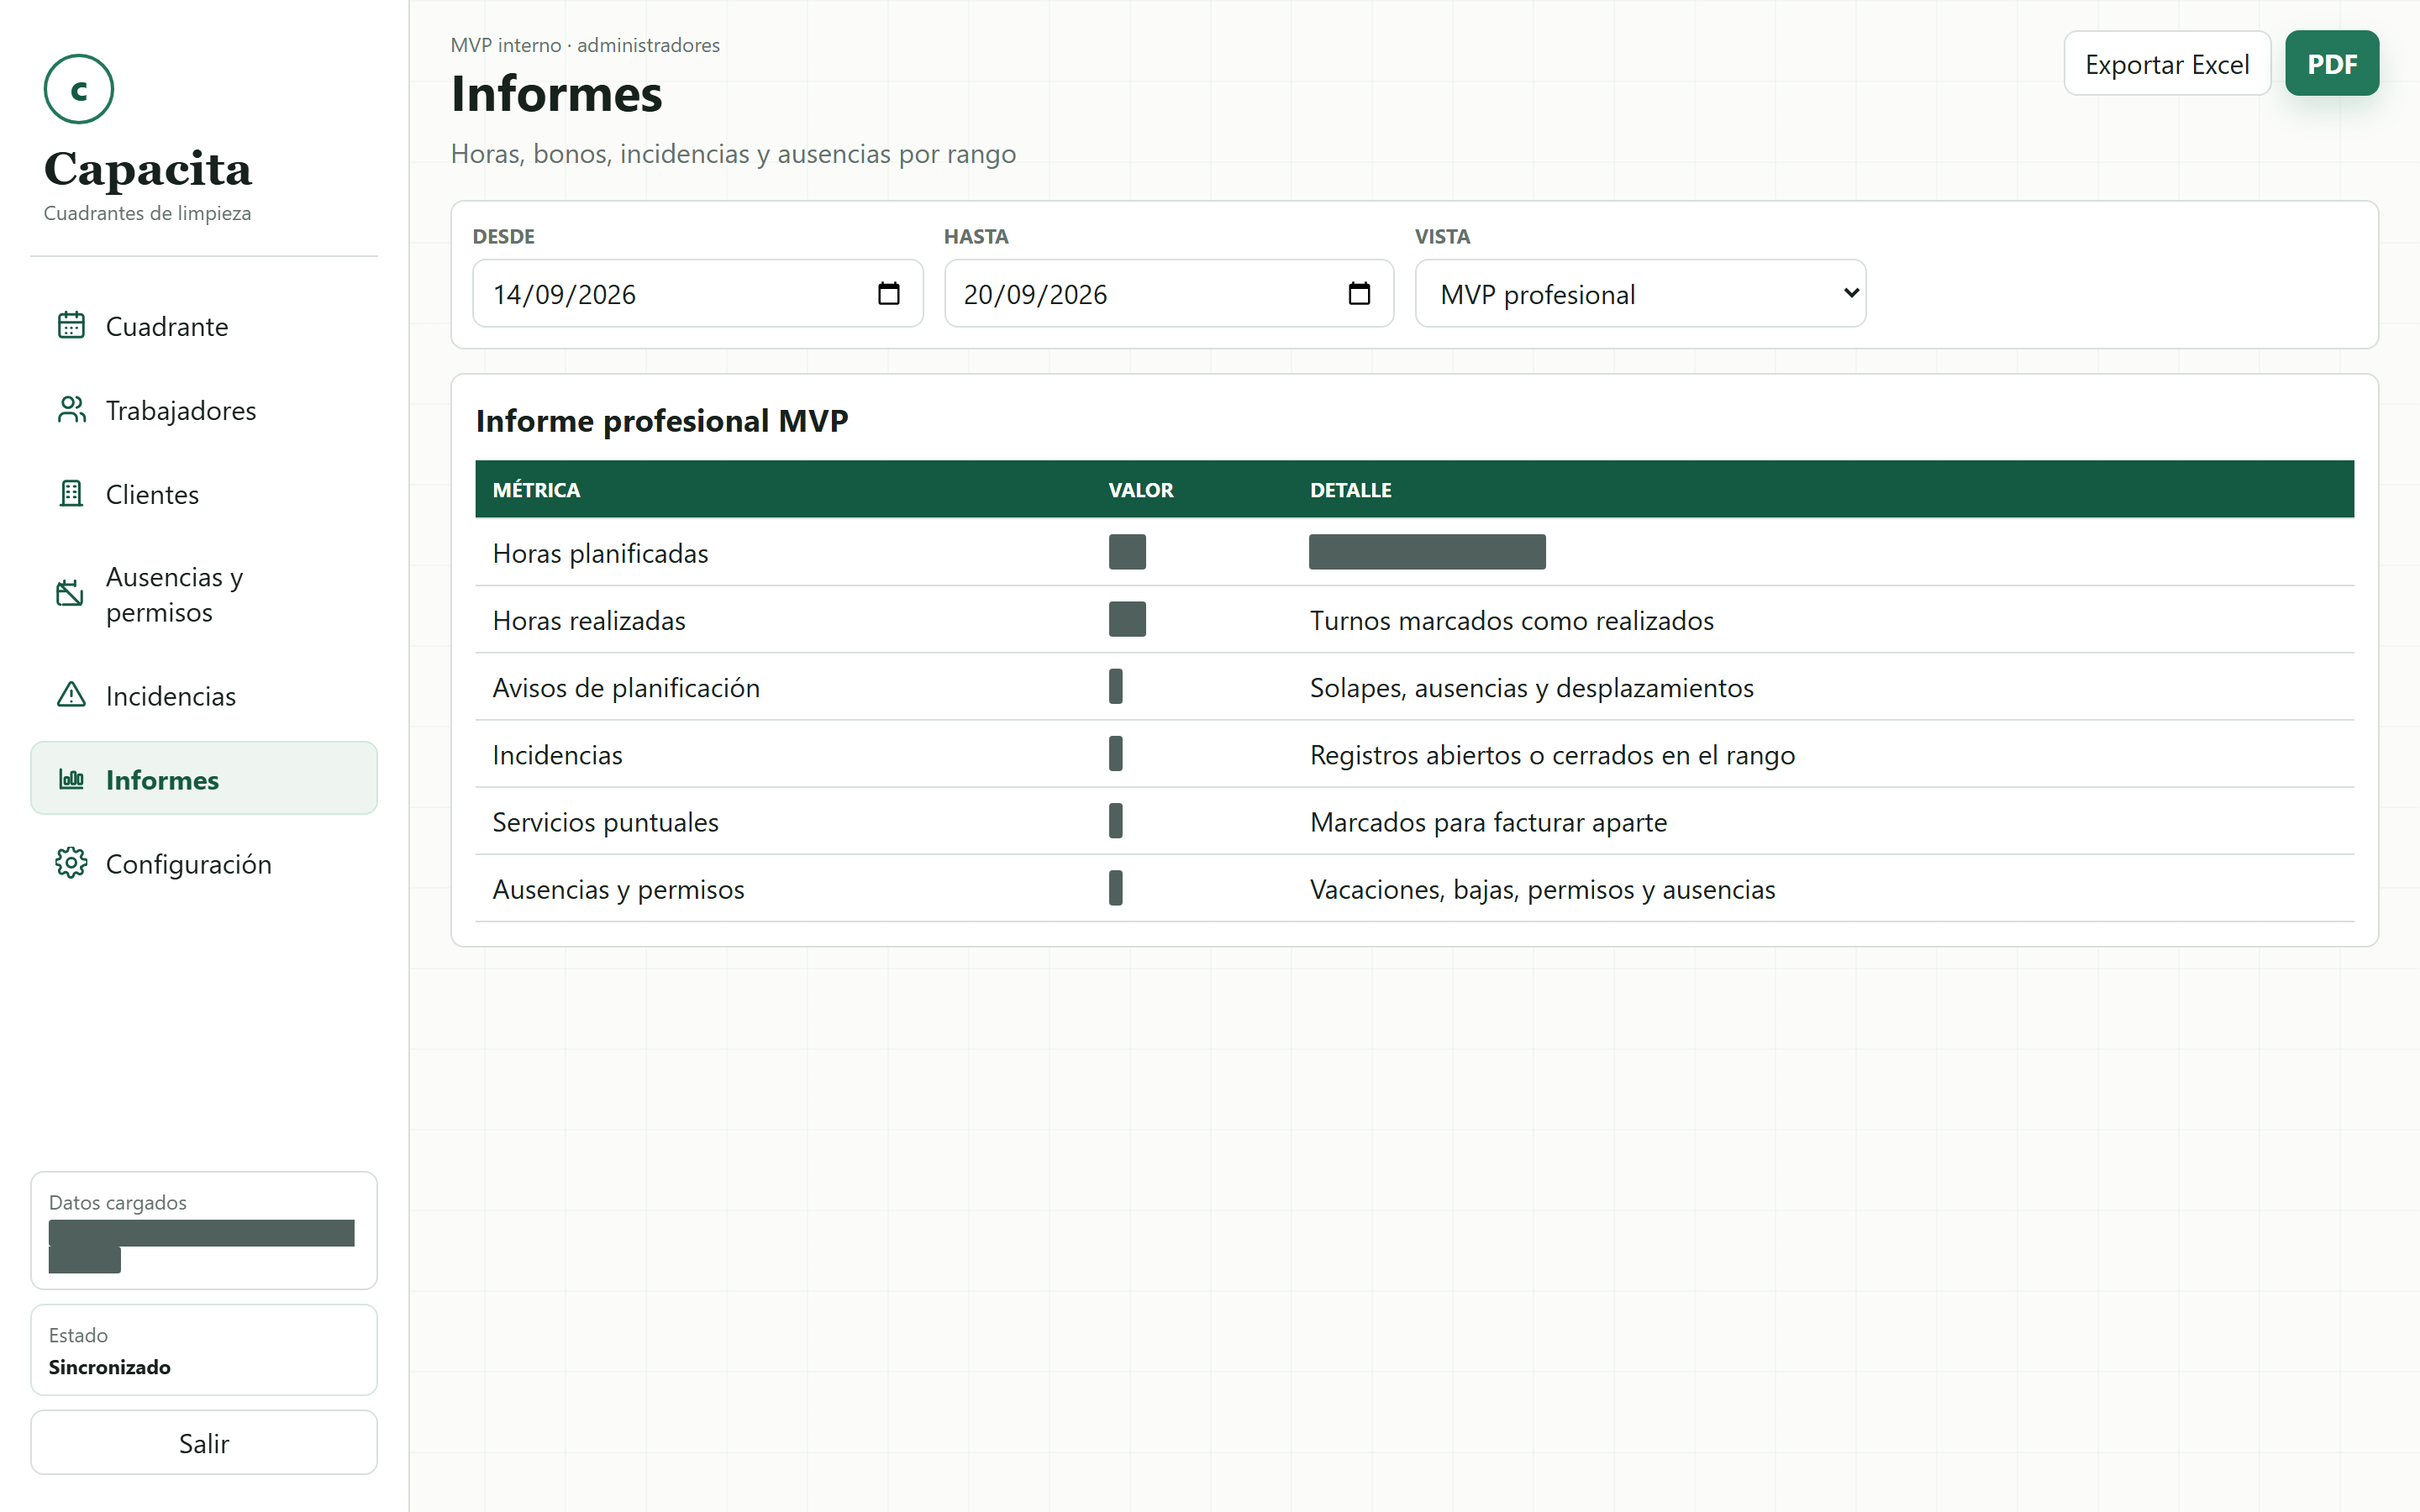The height and width of the screenshot is (1512, 2420).
Task: Click 'Registros abiertos o cerrados en el rango'
Action: tap(1553, 755)
